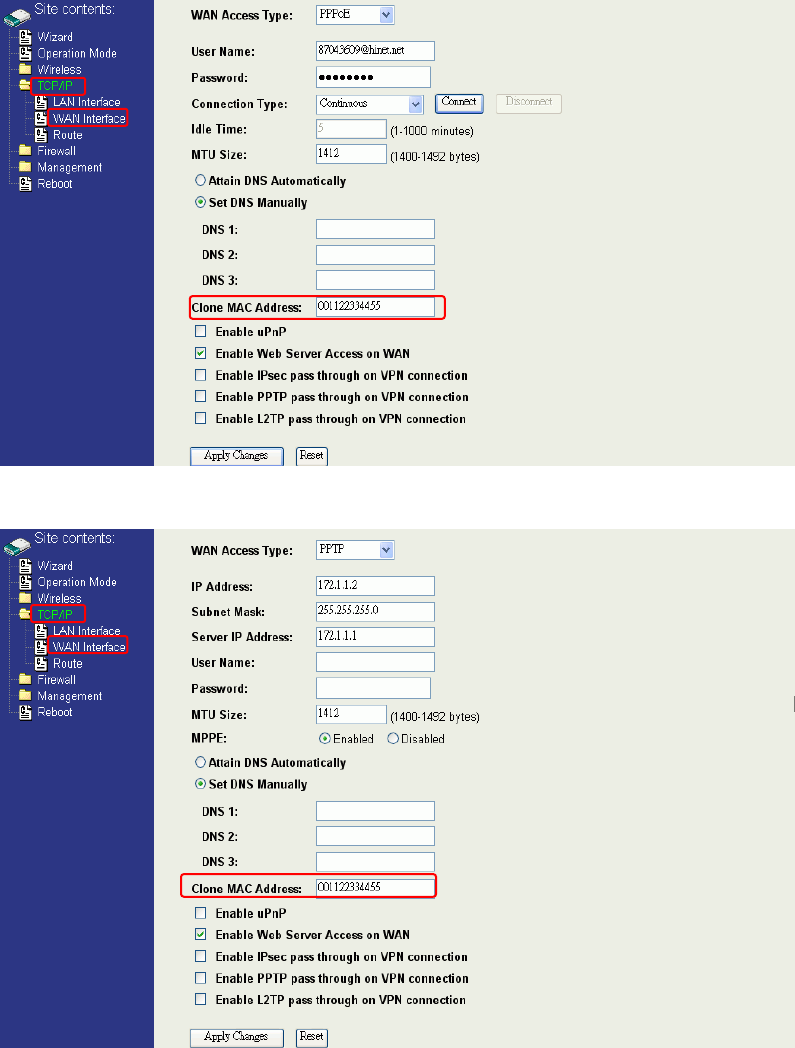The width and height of the screenshot is (795, 1048).
Task: Click the Wireless folder icon in the lower panel
Action: pyautogui.click(x=25, y=598)
